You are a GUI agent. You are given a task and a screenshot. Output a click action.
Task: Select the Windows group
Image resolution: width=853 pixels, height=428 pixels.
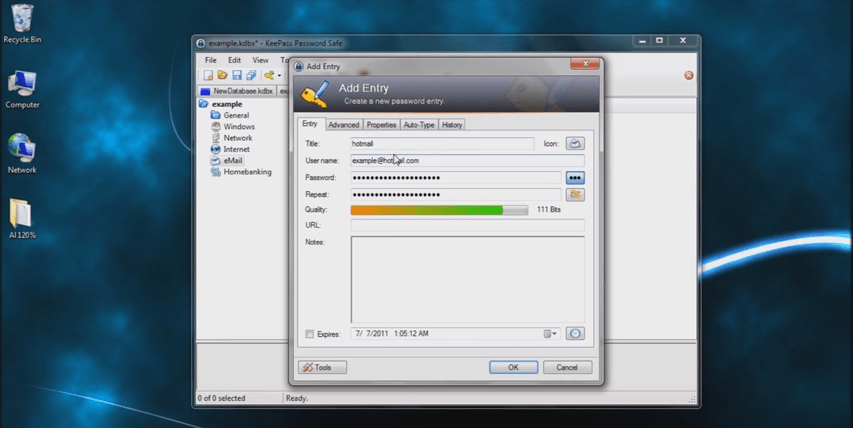tap(239, 127)
